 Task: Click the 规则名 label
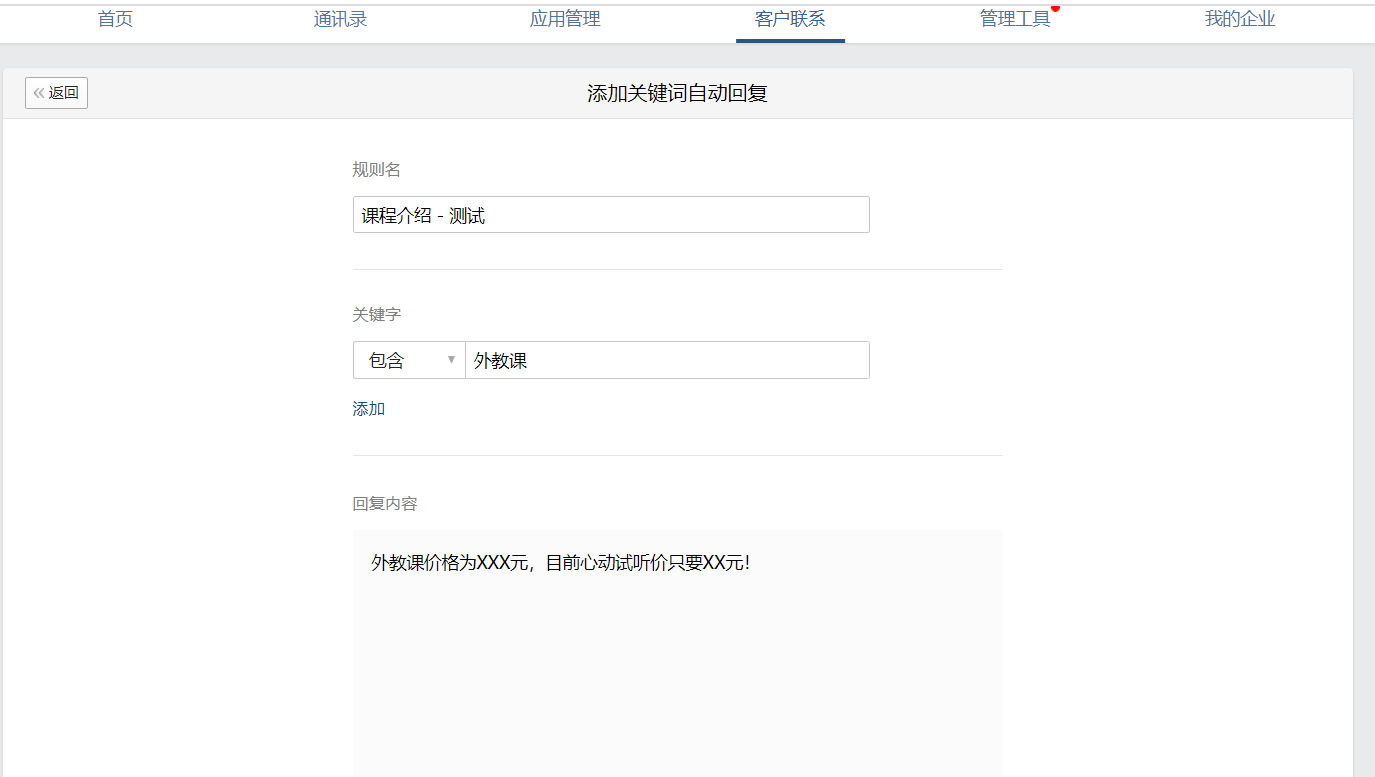coord(377,170)
